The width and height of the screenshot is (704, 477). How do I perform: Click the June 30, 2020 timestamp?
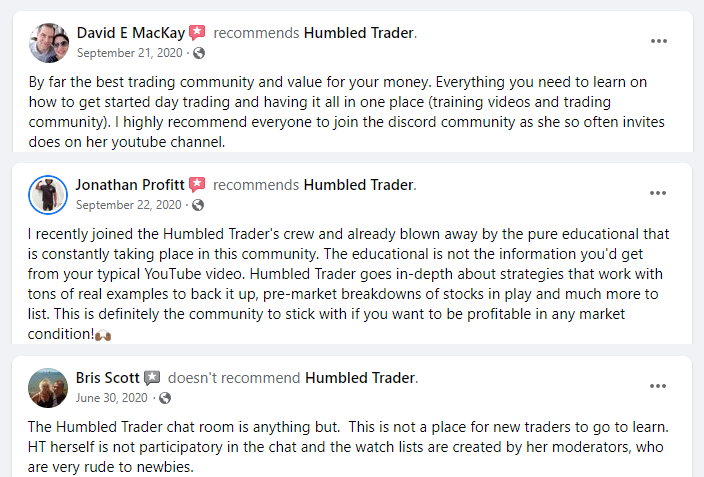point(111,398)
